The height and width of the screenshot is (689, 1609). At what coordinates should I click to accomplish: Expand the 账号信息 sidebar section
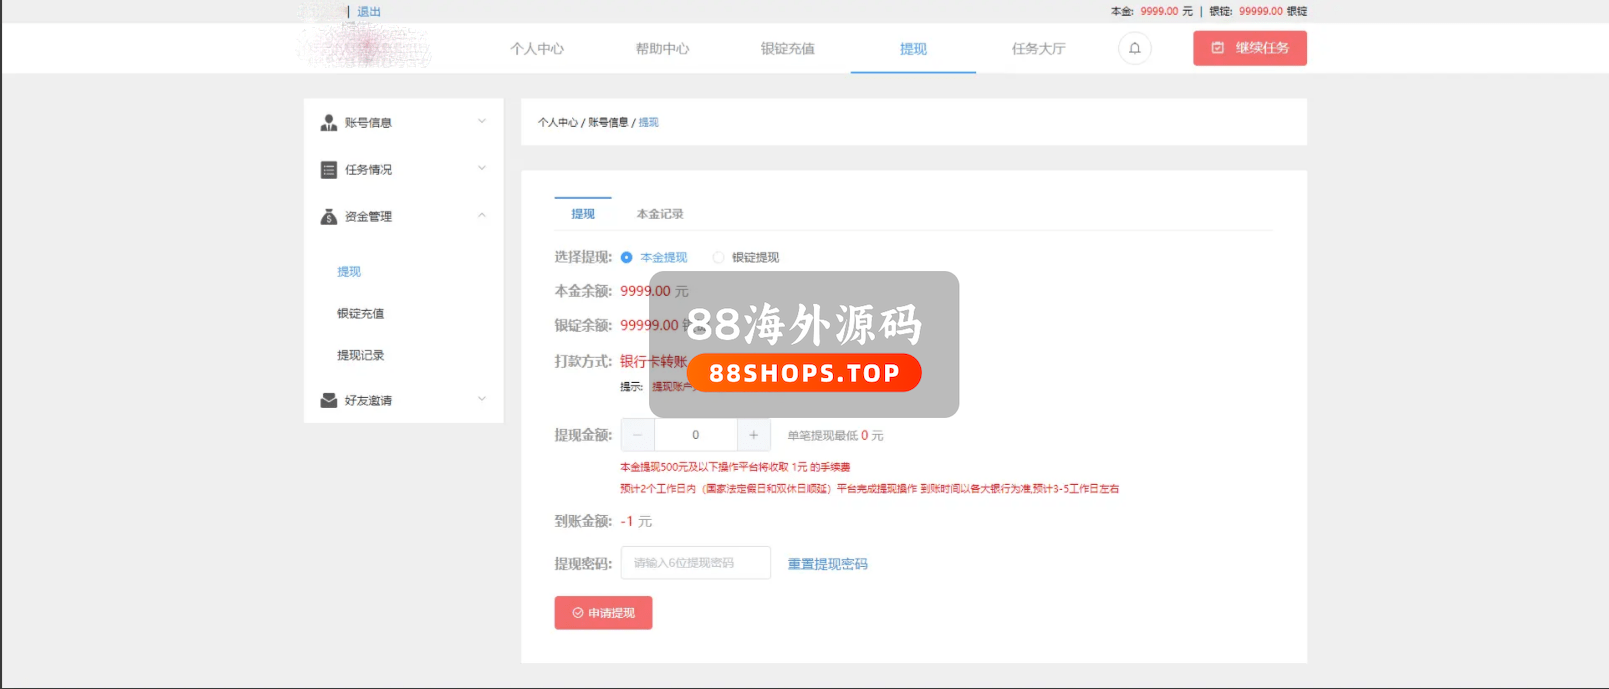[481, 122]
